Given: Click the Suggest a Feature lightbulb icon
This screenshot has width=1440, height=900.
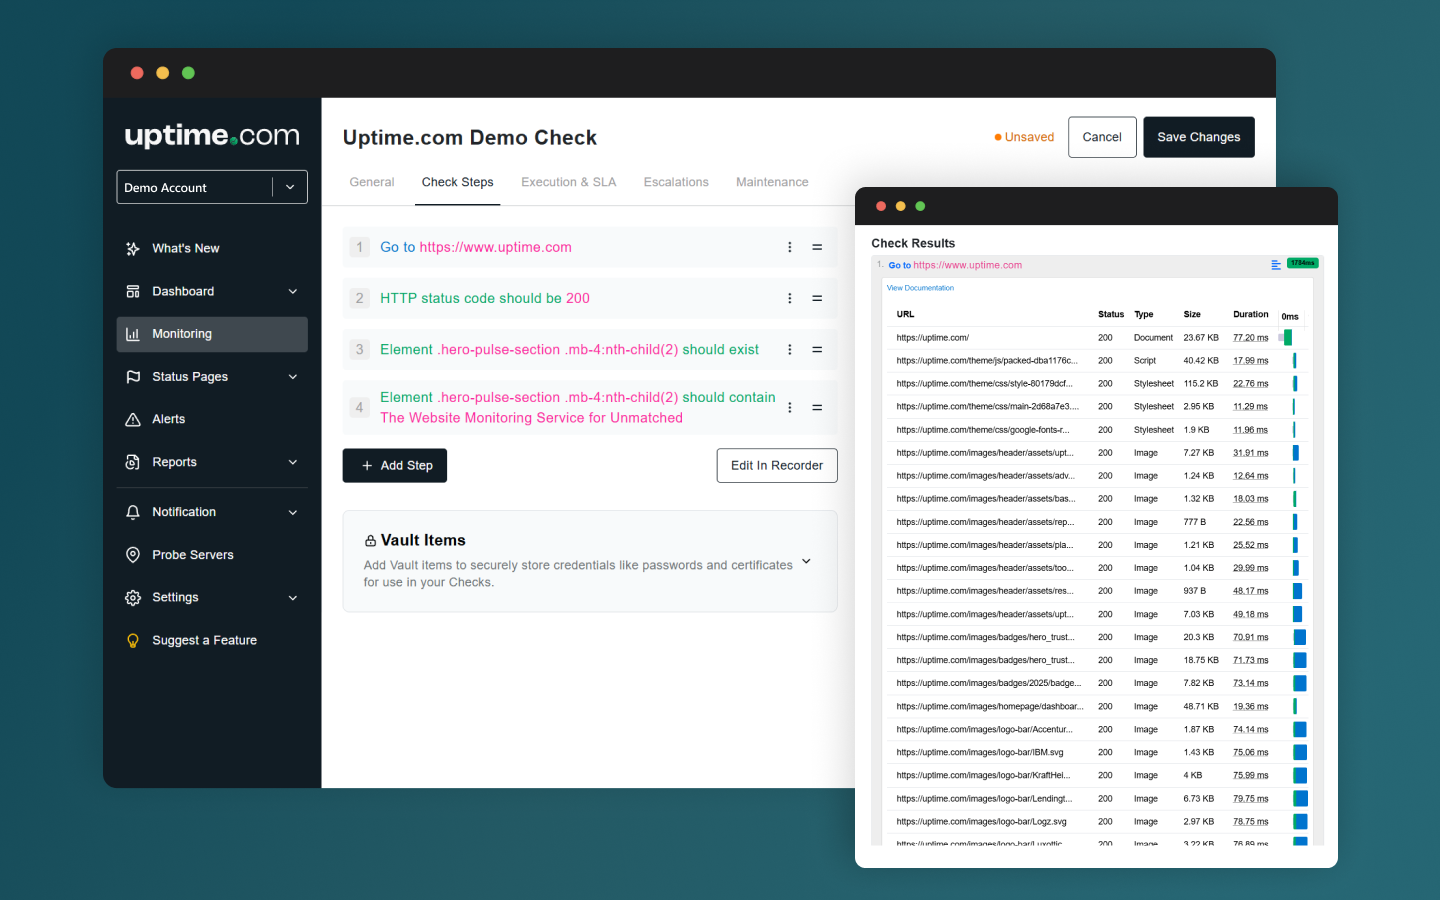Looking at the screenshot, I should point(133,641).
